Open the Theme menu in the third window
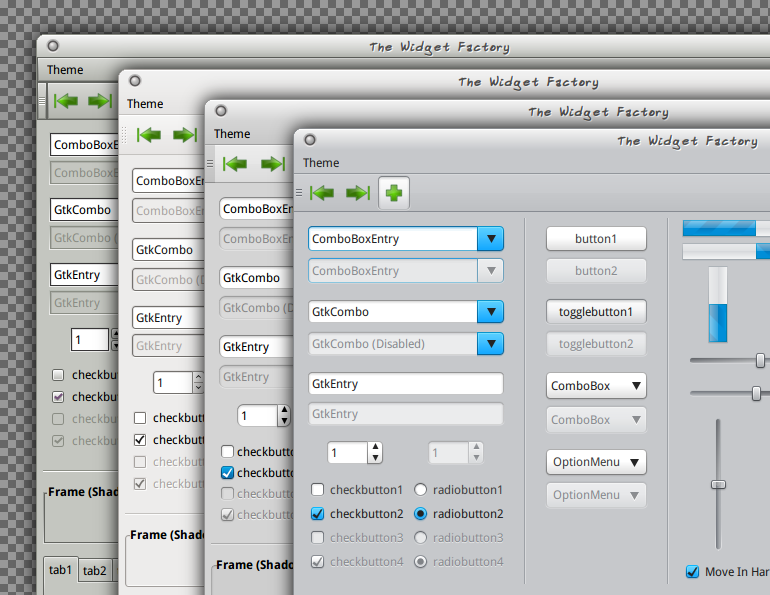The width and height of the screenshot is (770, 595). pyautogui.click(x=232, y=134)
